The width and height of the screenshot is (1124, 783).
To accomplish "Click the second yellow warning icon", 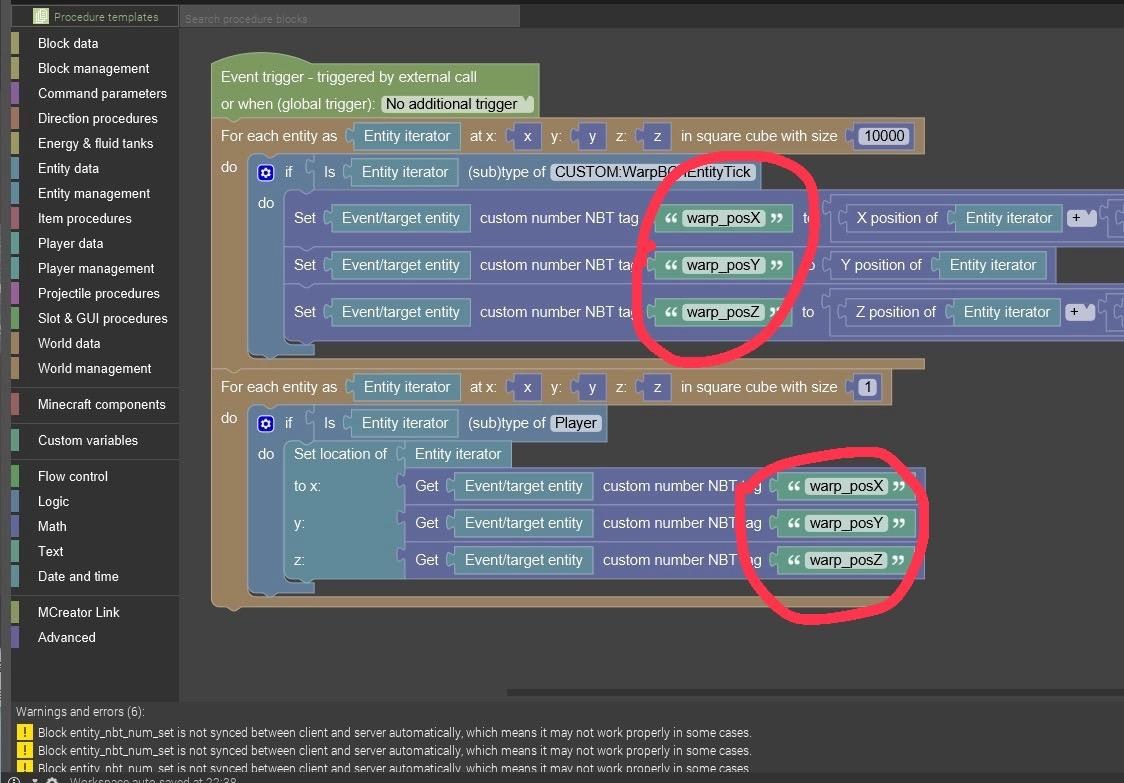I will coord(25,750).
